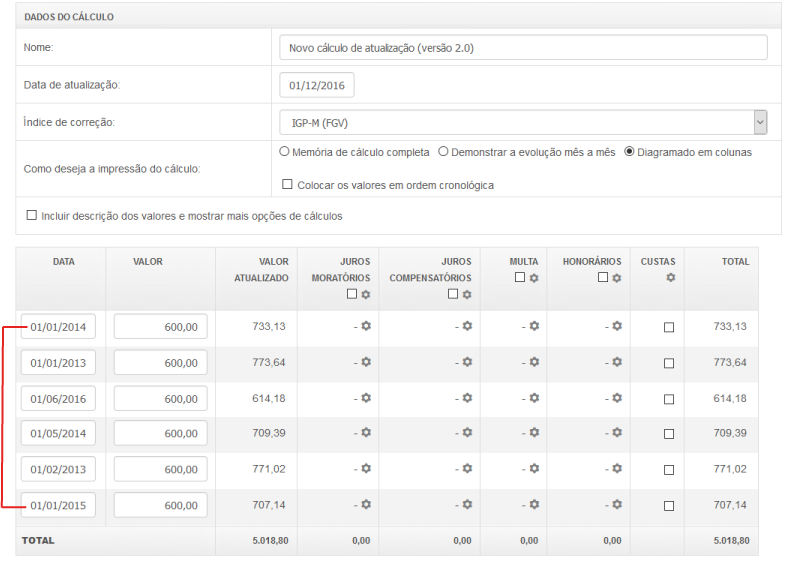Click Juros Compensatórios gear for row 01/05/2014

coord(467,432)
